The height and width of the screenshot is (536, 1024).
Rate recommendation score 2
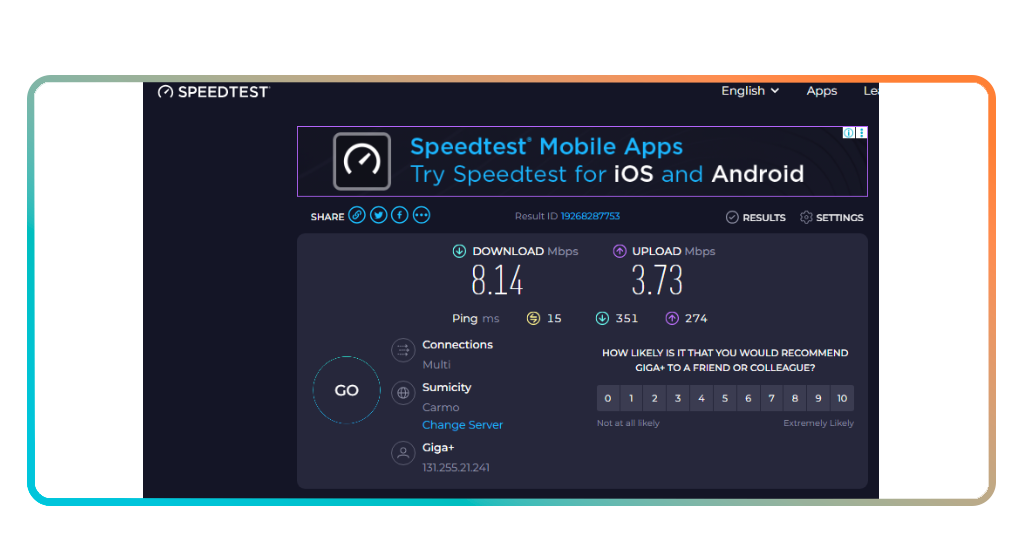[654, 398]
